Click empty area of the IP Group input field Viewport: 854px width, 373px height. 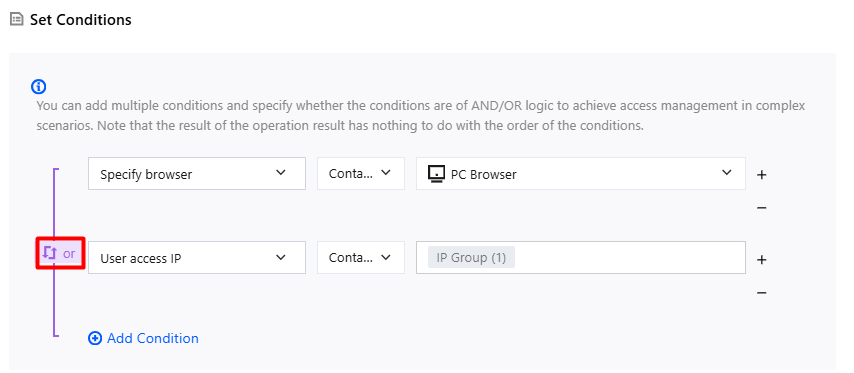coord(626,258)
